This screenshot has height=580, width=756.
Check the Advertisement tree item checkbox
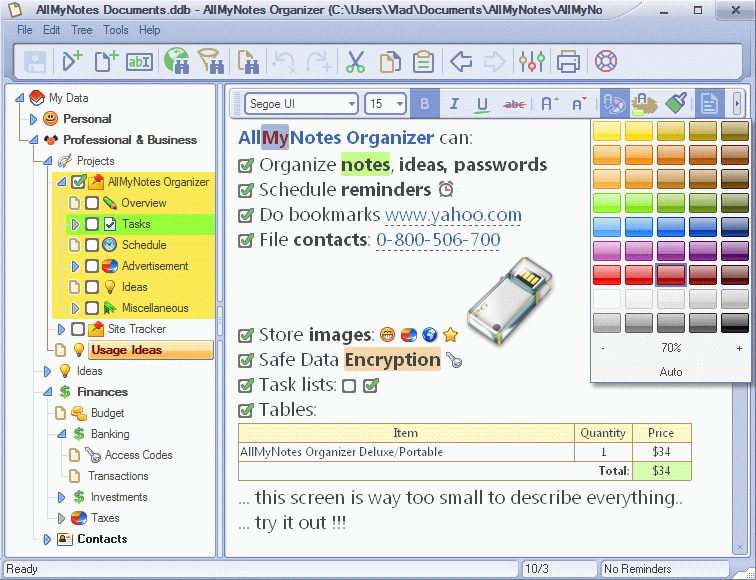point(92,266)
